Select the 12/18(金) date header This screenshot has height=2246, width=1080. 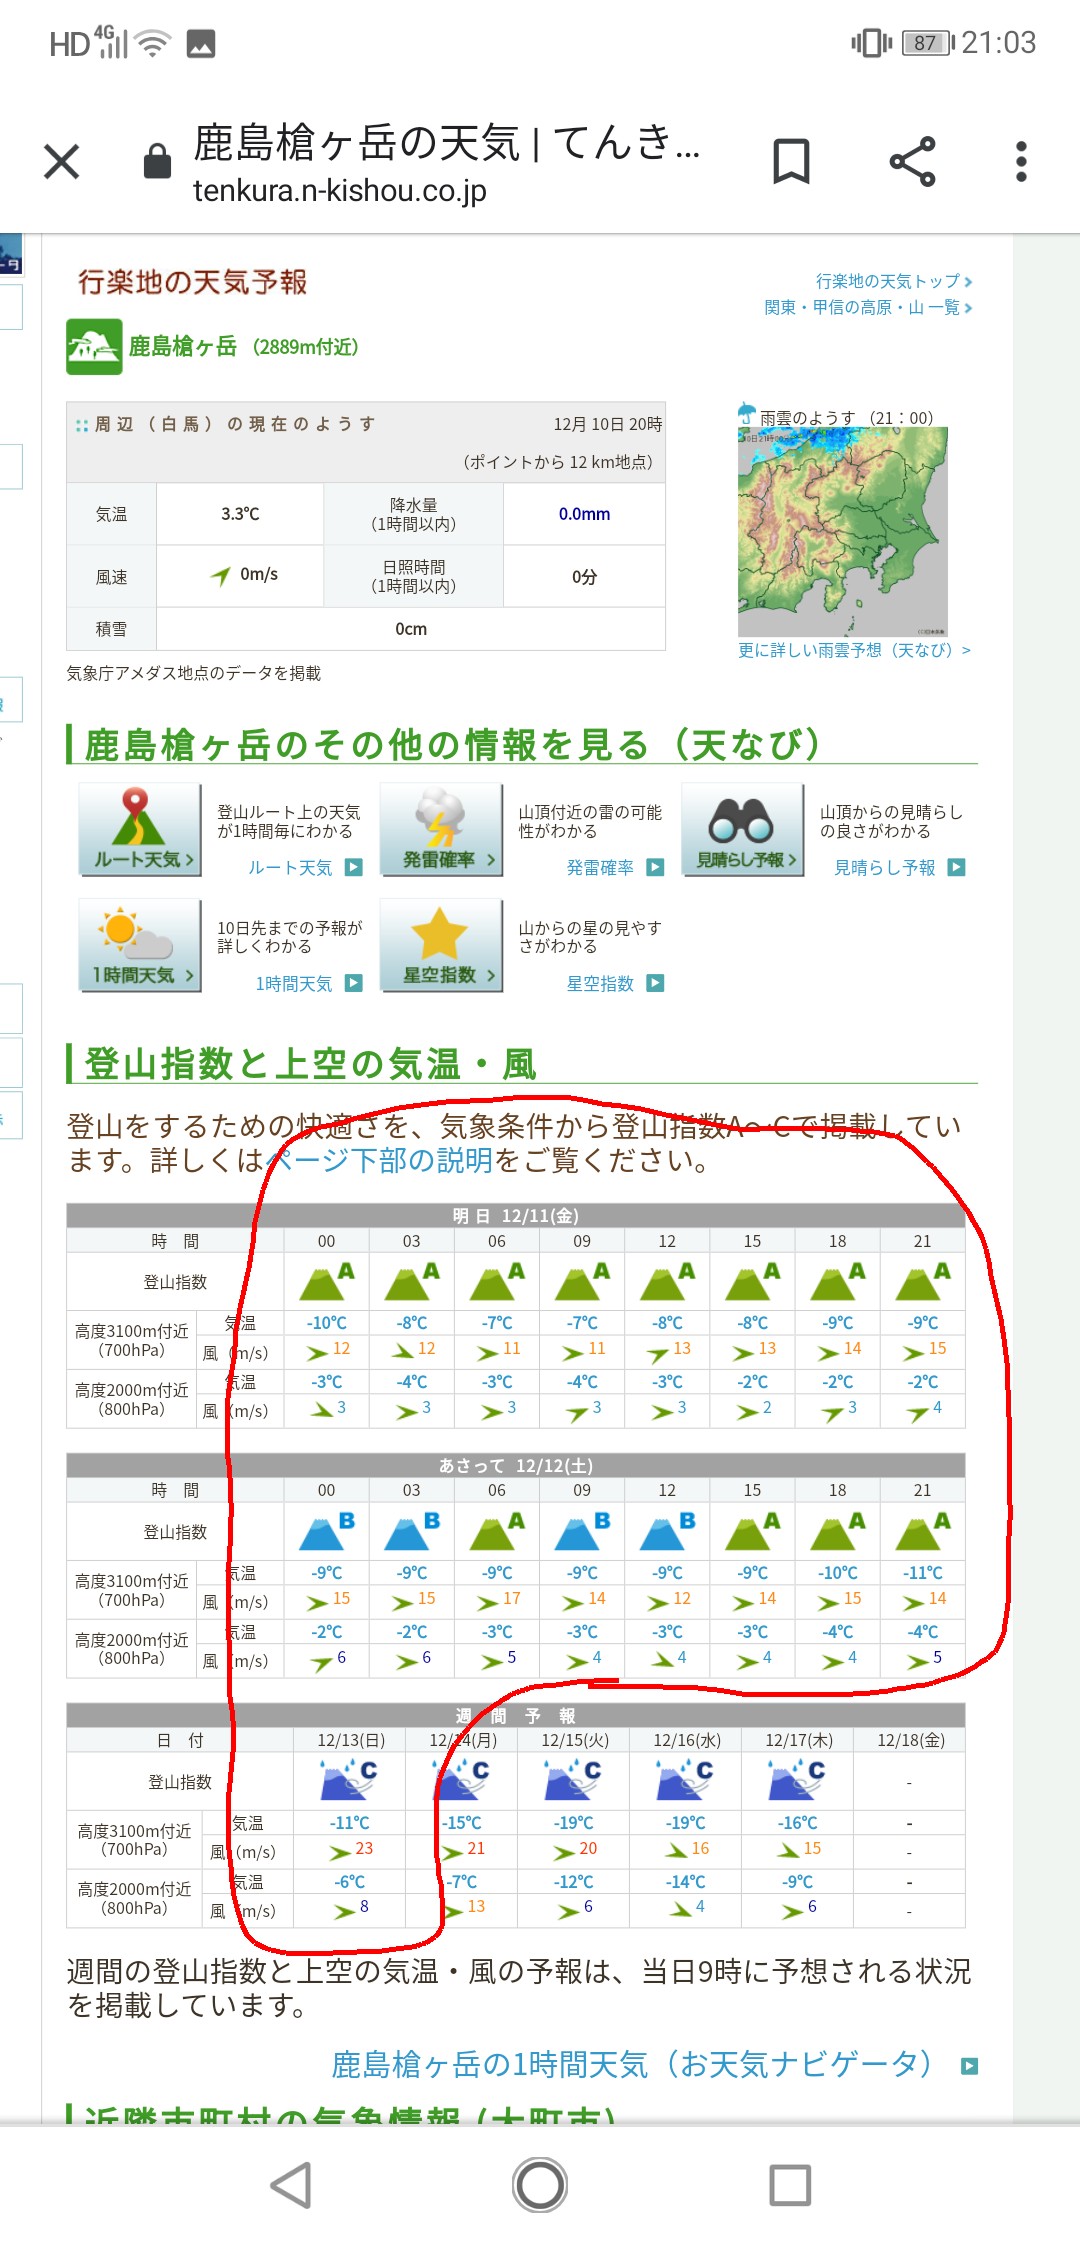pyautogui.click(x=910, y=1740)
